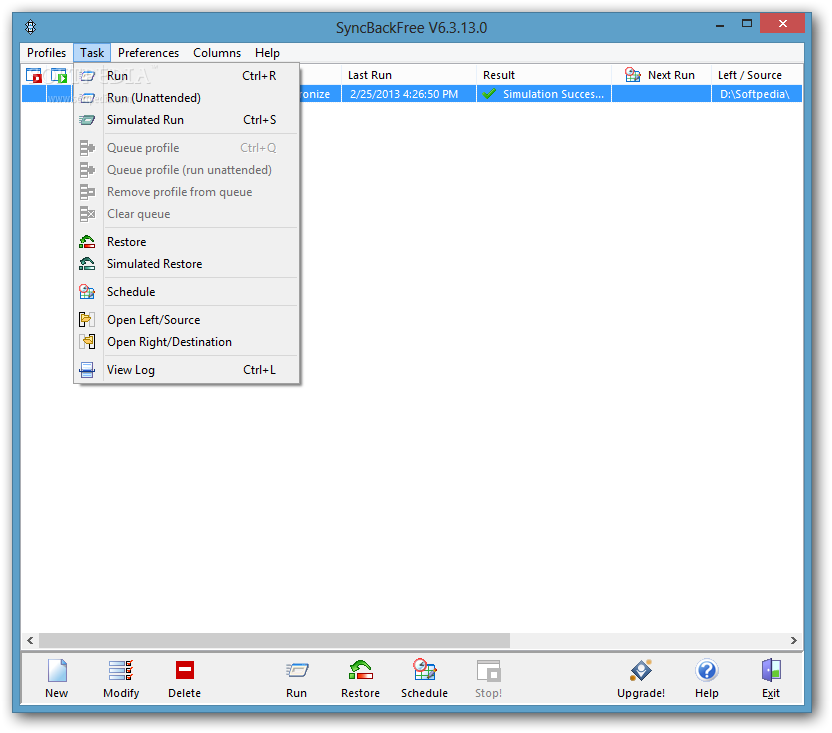
Task: Choose Schedule from the Task menu
Action: coord(187,292)
